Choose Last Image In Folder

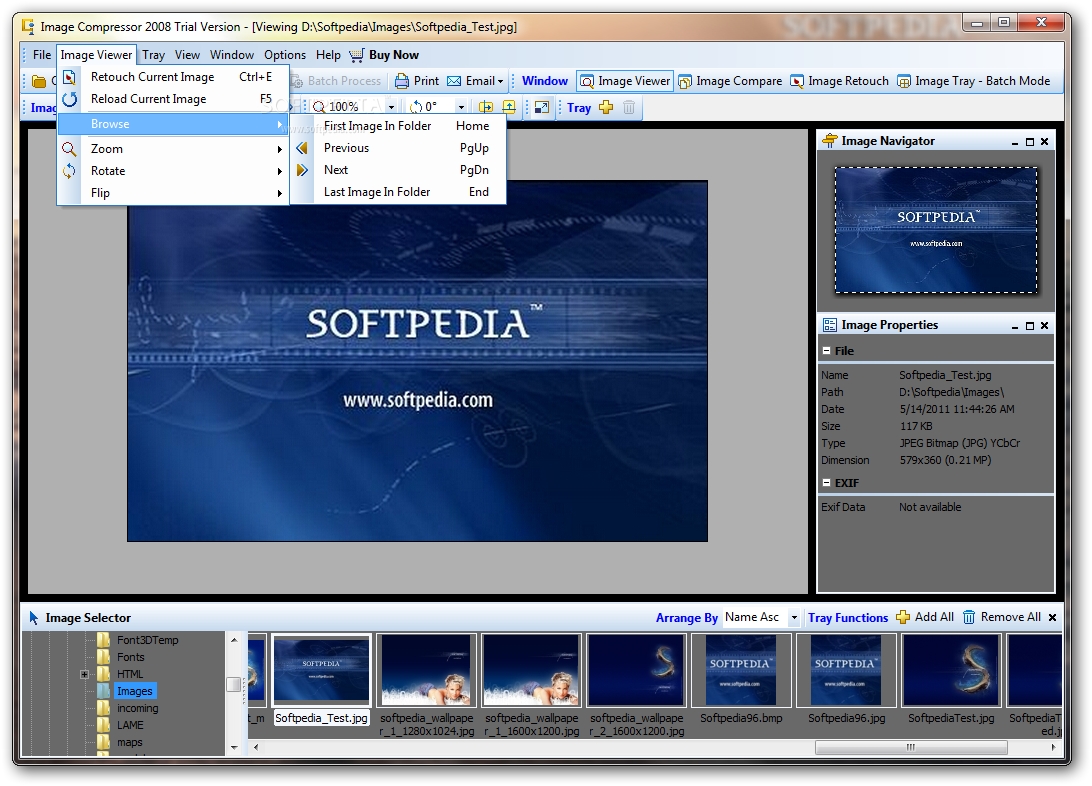[x=399, y=192]
